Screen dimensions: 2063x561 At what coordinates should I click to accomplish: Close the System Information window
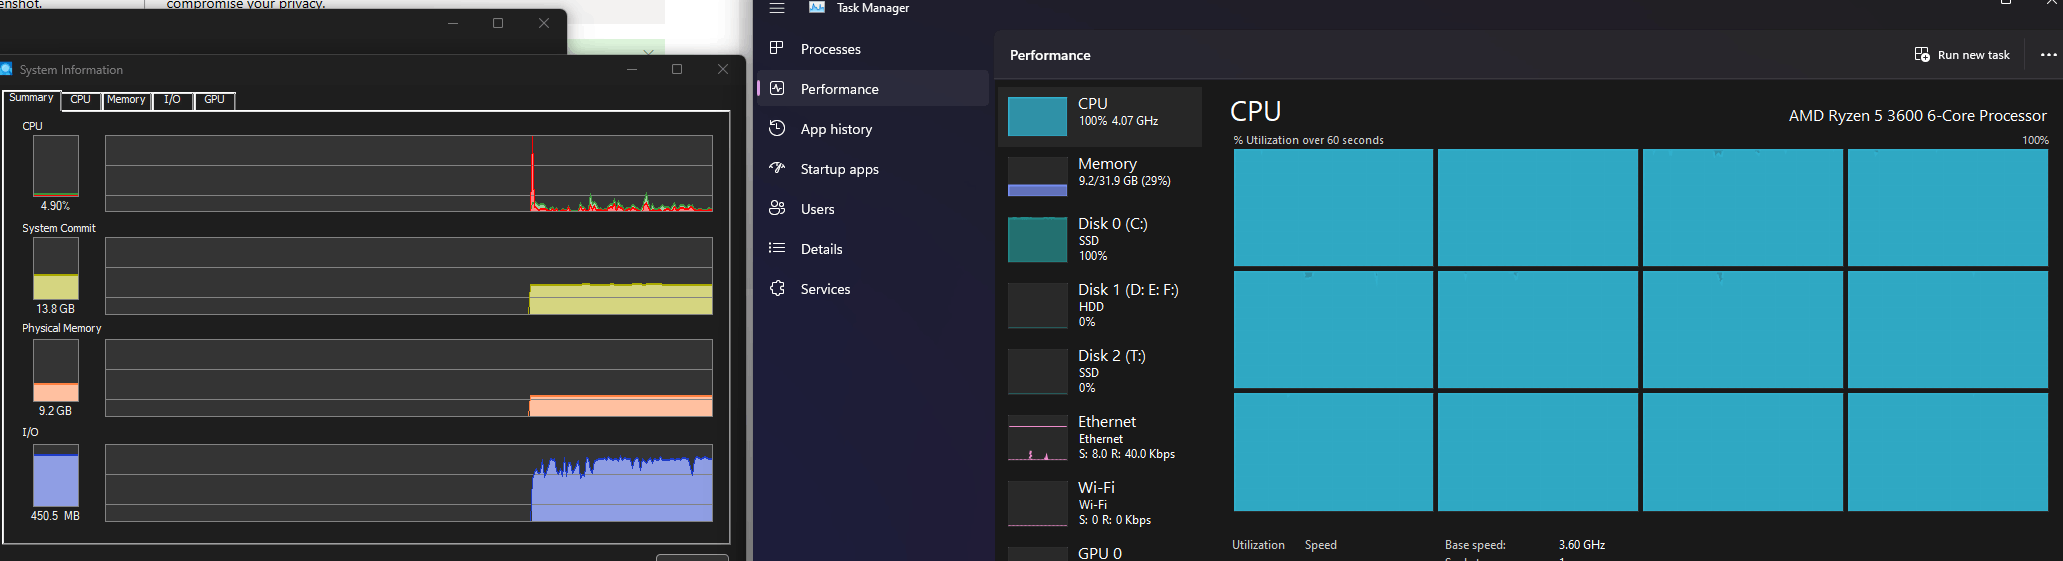click(x=723, y=69)
